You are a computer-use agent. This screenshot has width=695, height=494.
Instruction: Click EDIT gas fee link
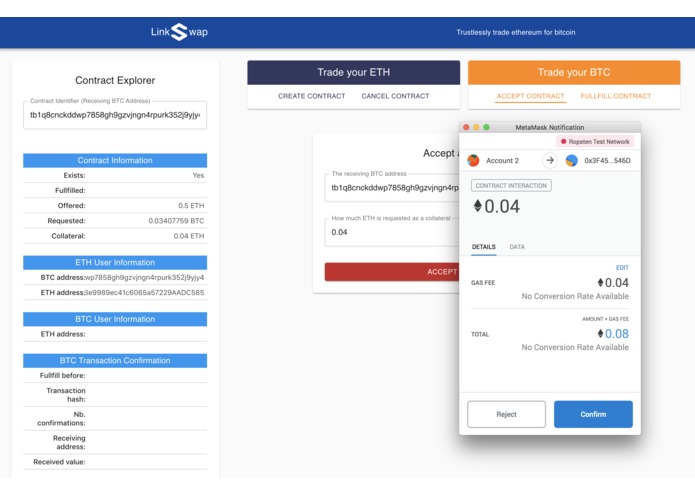pyautogui.click(x=622, y=268)
